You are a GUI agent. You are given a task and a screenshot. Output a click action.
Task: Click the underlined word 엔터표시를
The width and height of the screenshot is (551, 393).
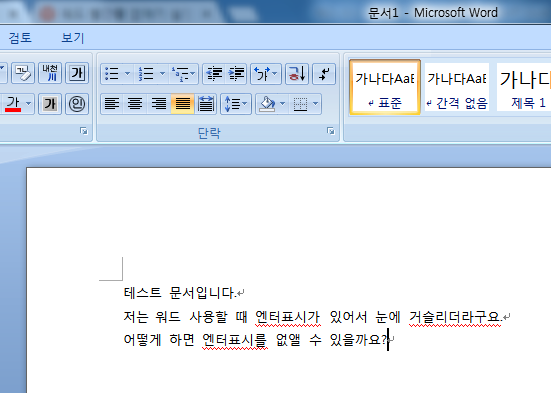[235, 340]
